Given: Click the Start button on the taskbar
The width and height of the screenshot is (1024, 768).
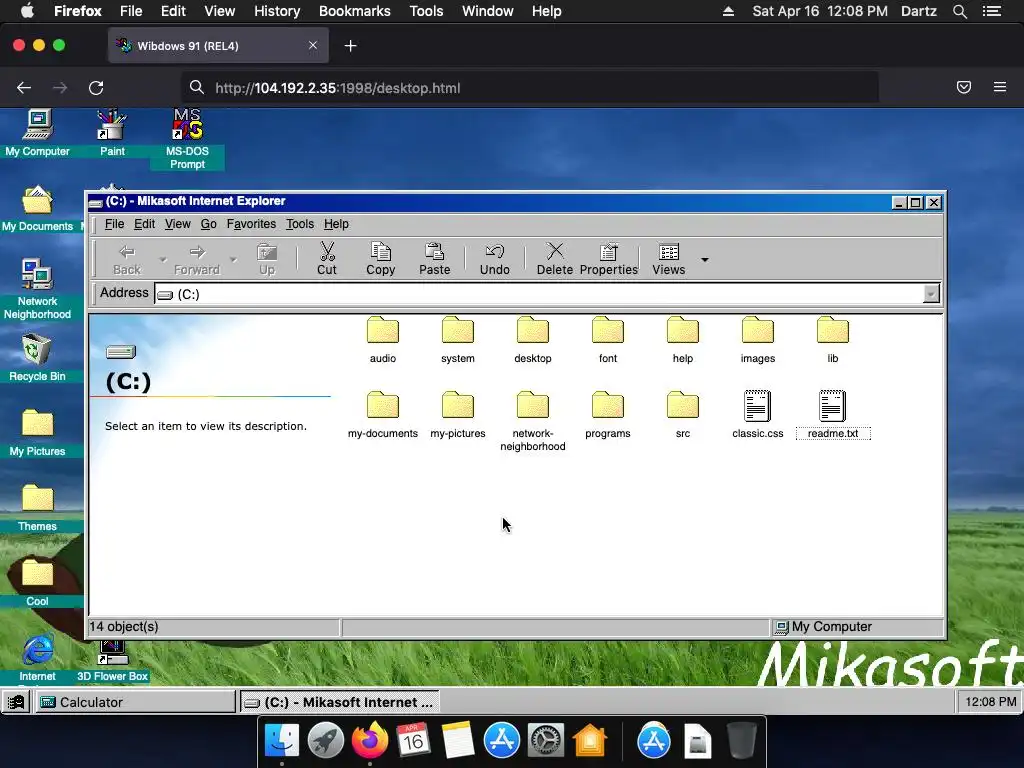Looking at the screenshot, I should pyautogui.click(x=16, y=702).
